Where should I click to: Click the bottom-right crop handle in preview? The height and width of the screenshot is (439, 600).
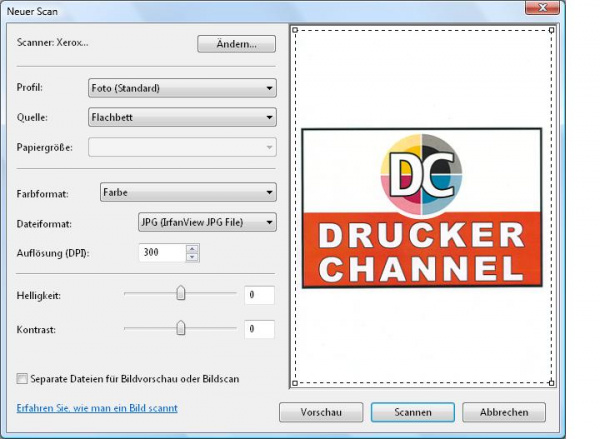click(x=552, y=383)
